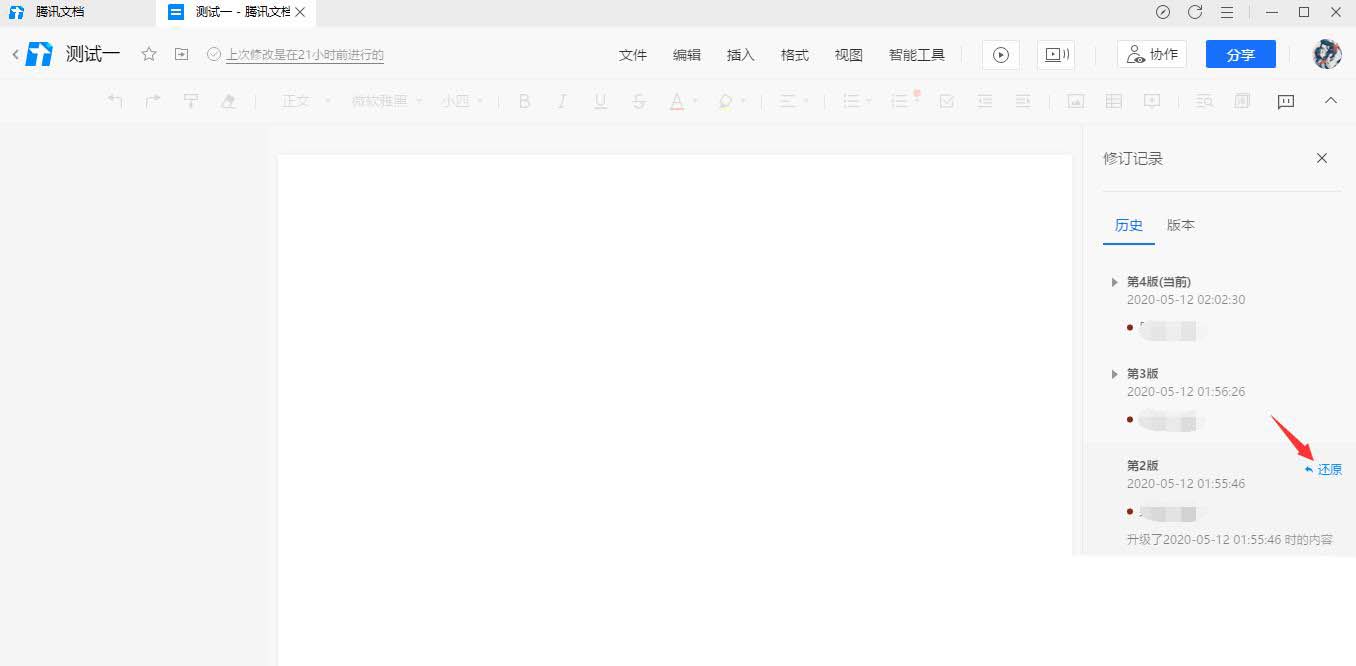Click the 测试一 document title
This screenshot has height=666, width=1356.
(93, 54)
